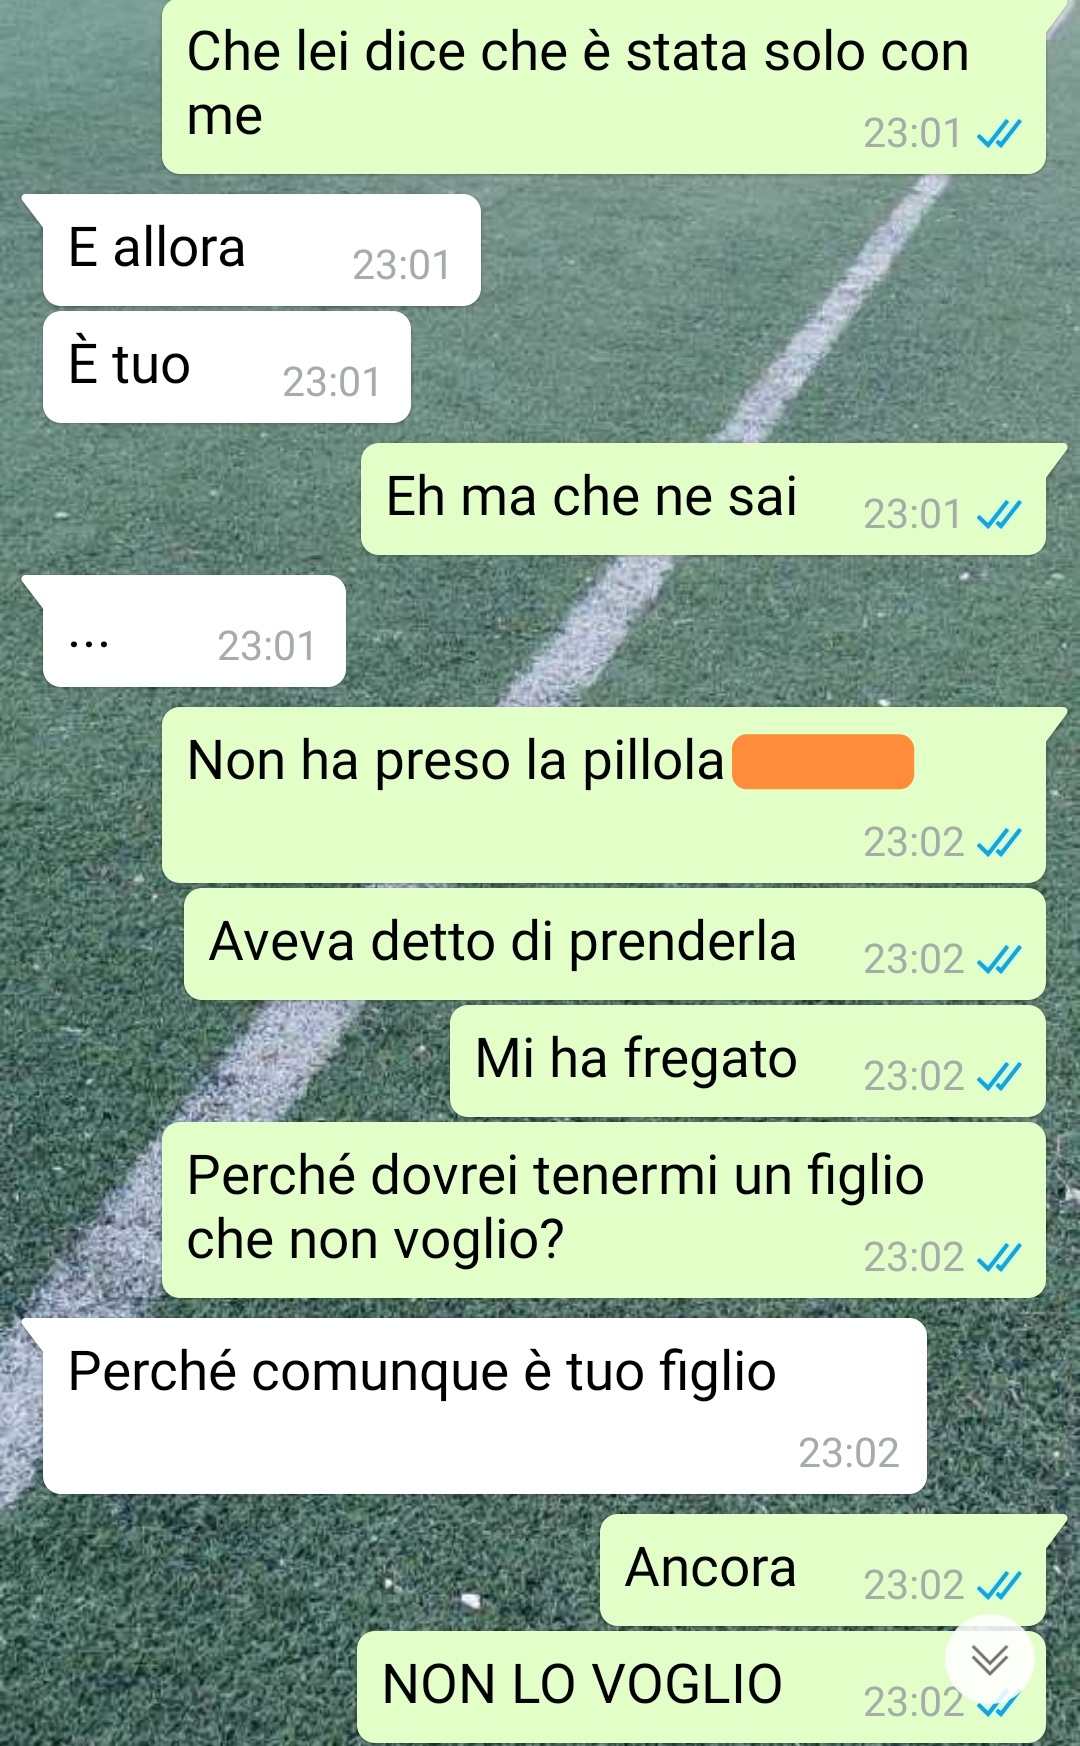Tap the 'Mi ha fregato' message text

(x=636, y=1060)
